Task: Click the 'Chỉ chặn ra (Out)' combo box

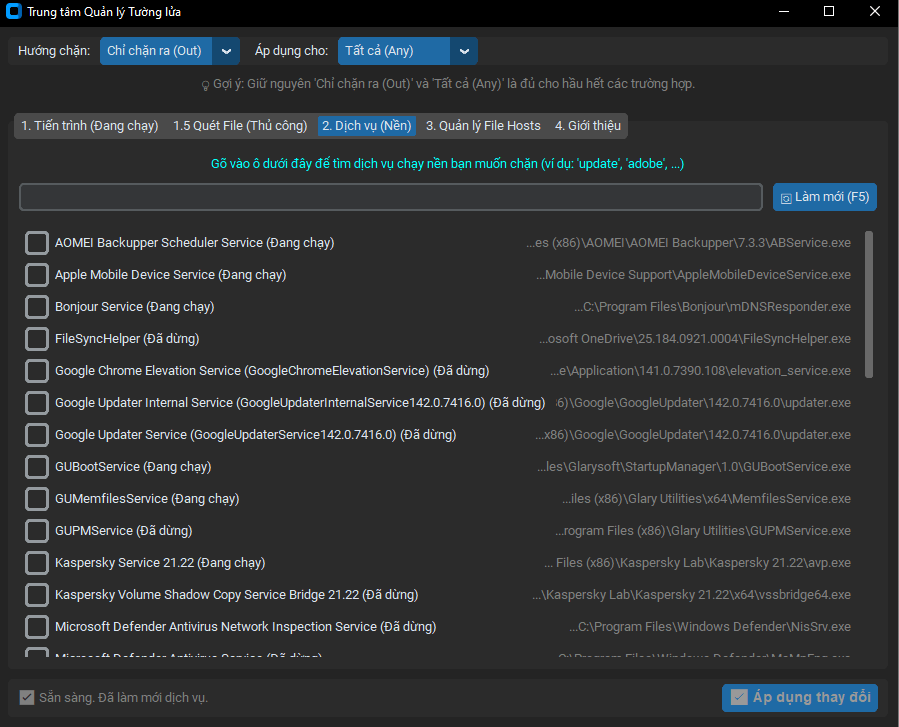Action: [x=157, y=51]
